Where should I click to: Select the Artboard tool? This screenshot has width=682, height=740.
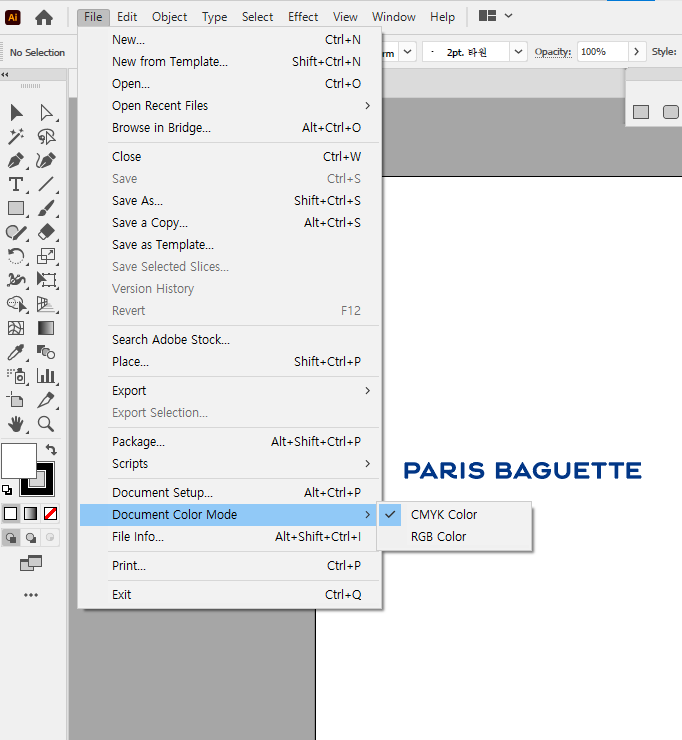16,400
